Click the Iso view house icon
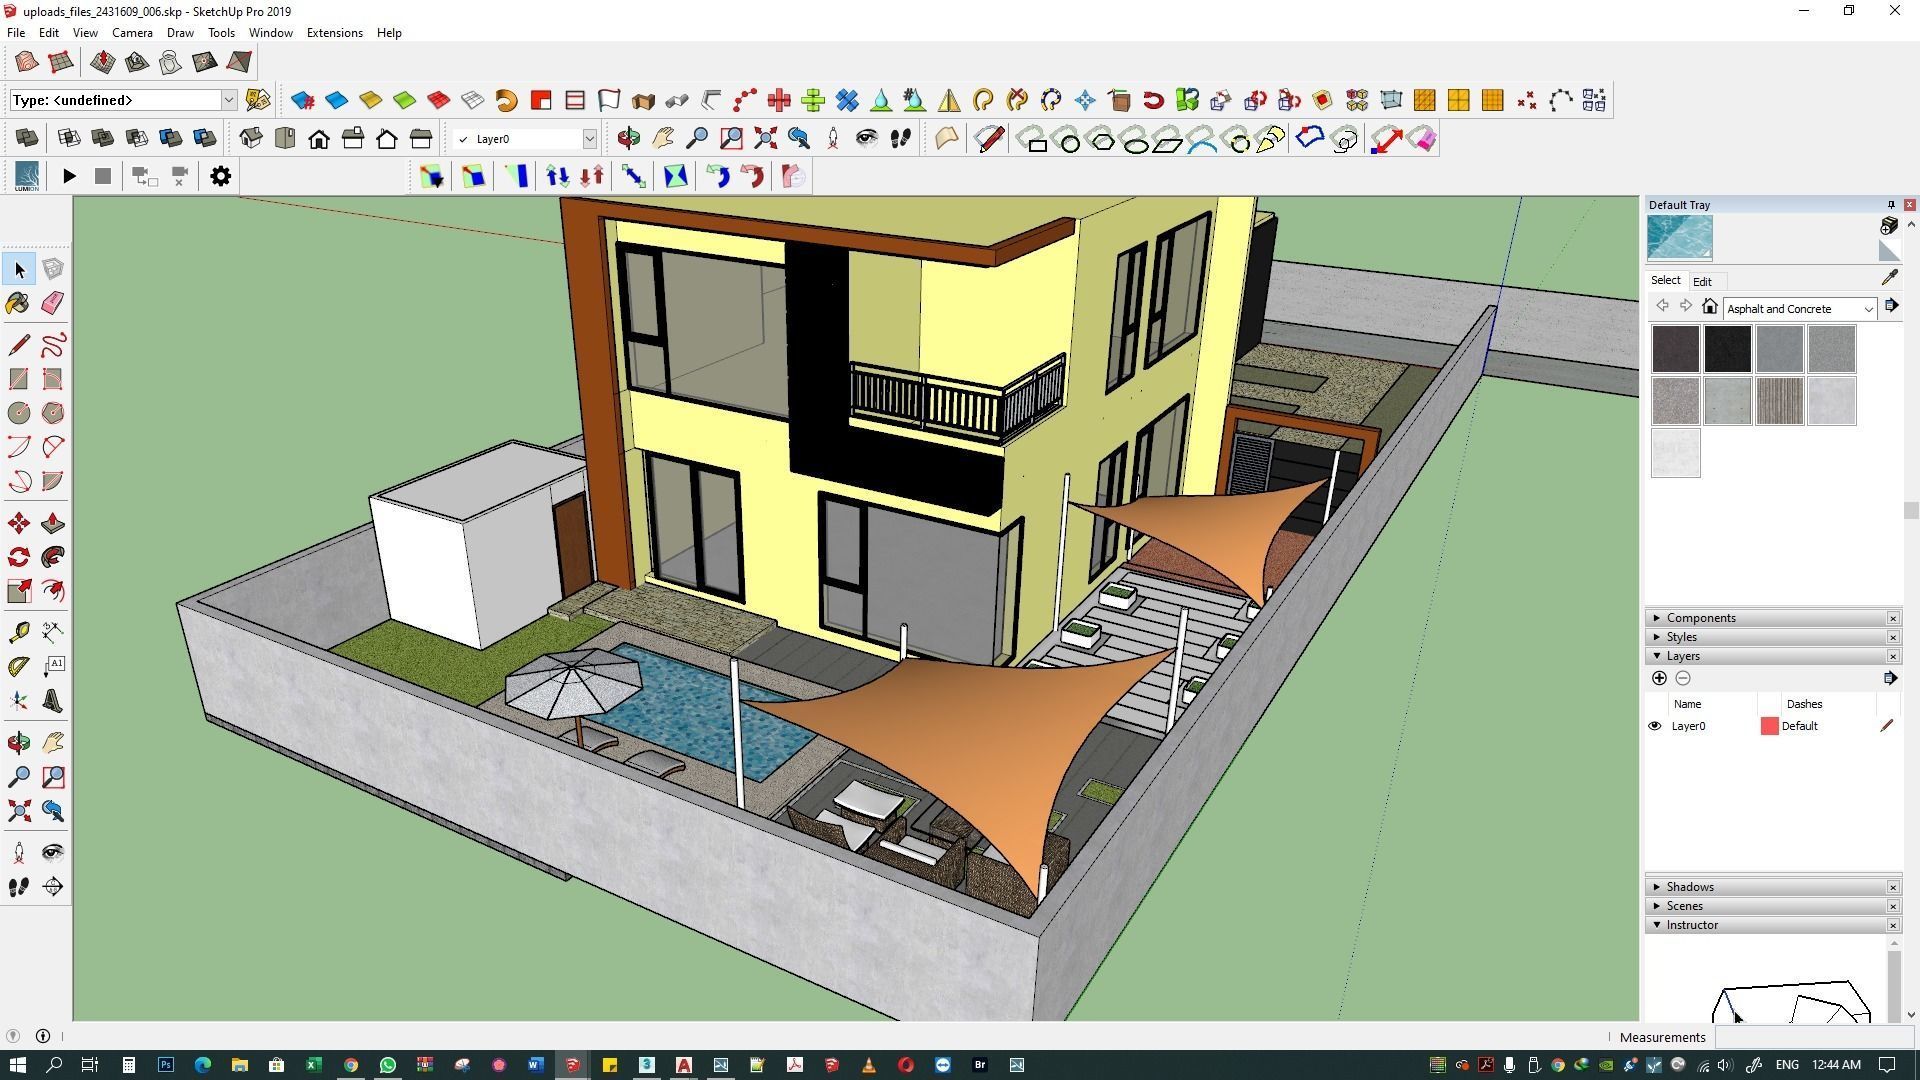The height and width of the screenshot is (1080, 1920). tap(250, 139)
